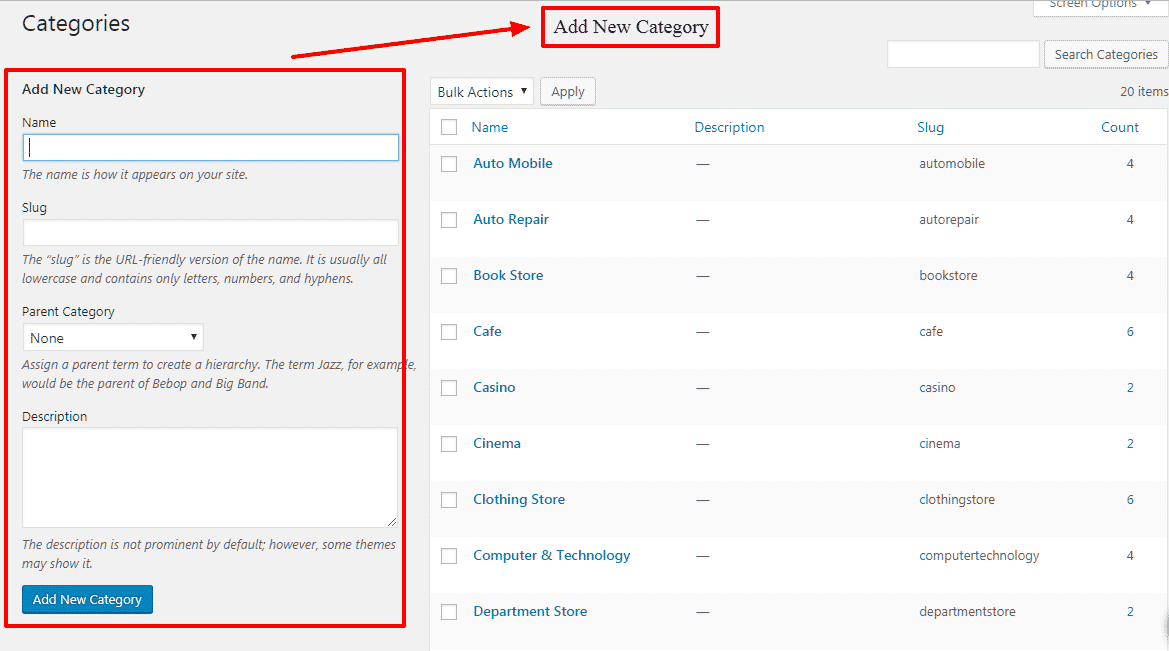Click the count 6 for Cafe

(x=1130, y=331)
